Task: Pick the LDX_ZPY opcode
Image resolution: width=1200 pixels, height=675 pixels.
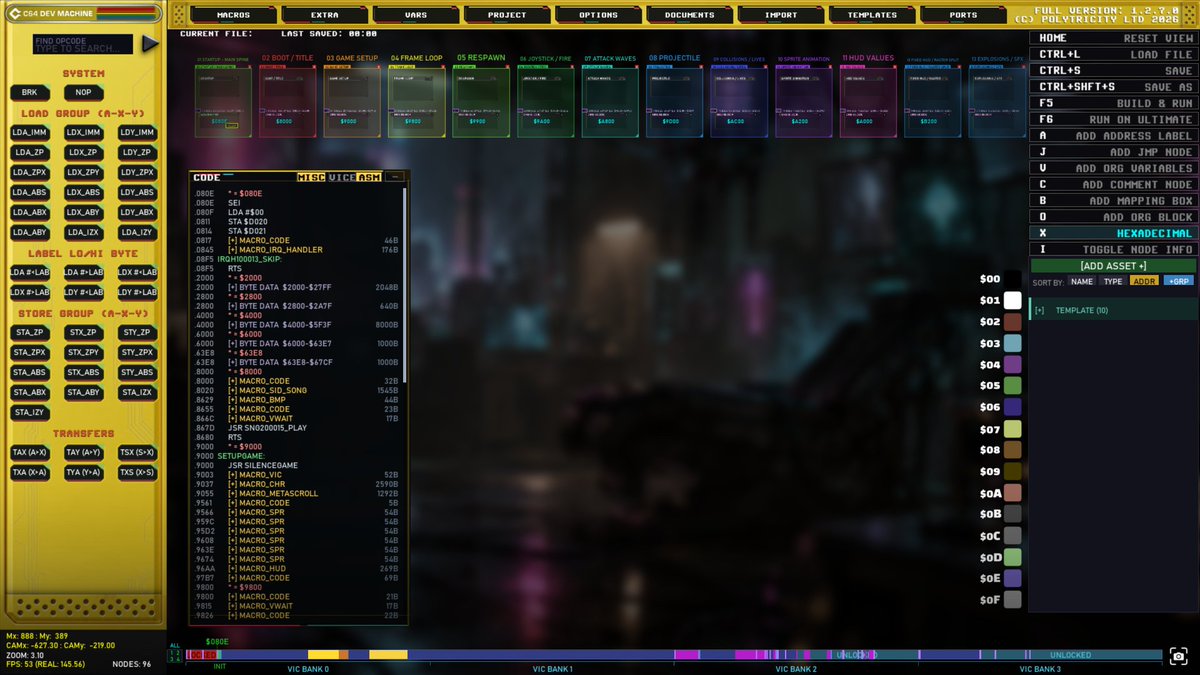Action: [x=84, y=172]
